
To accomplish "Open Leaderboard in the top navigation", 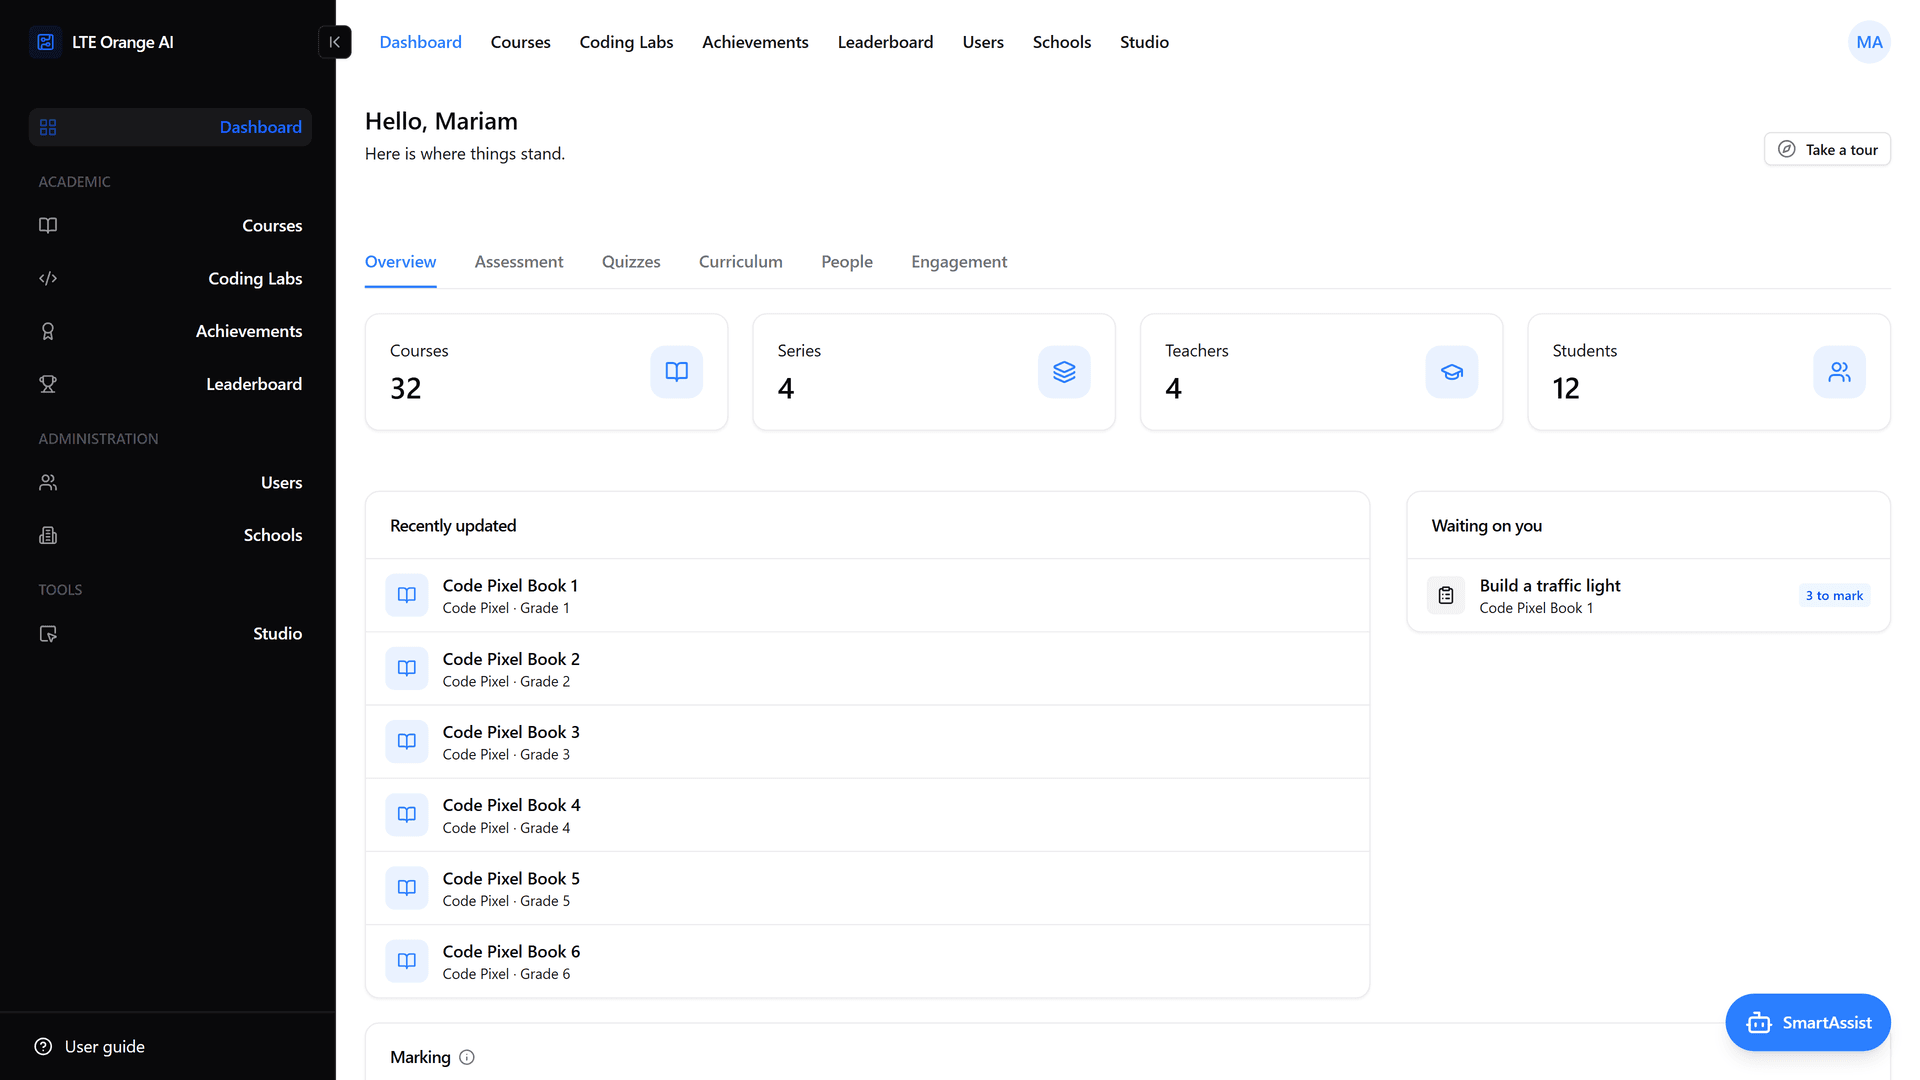I will (x=885, y=42).
